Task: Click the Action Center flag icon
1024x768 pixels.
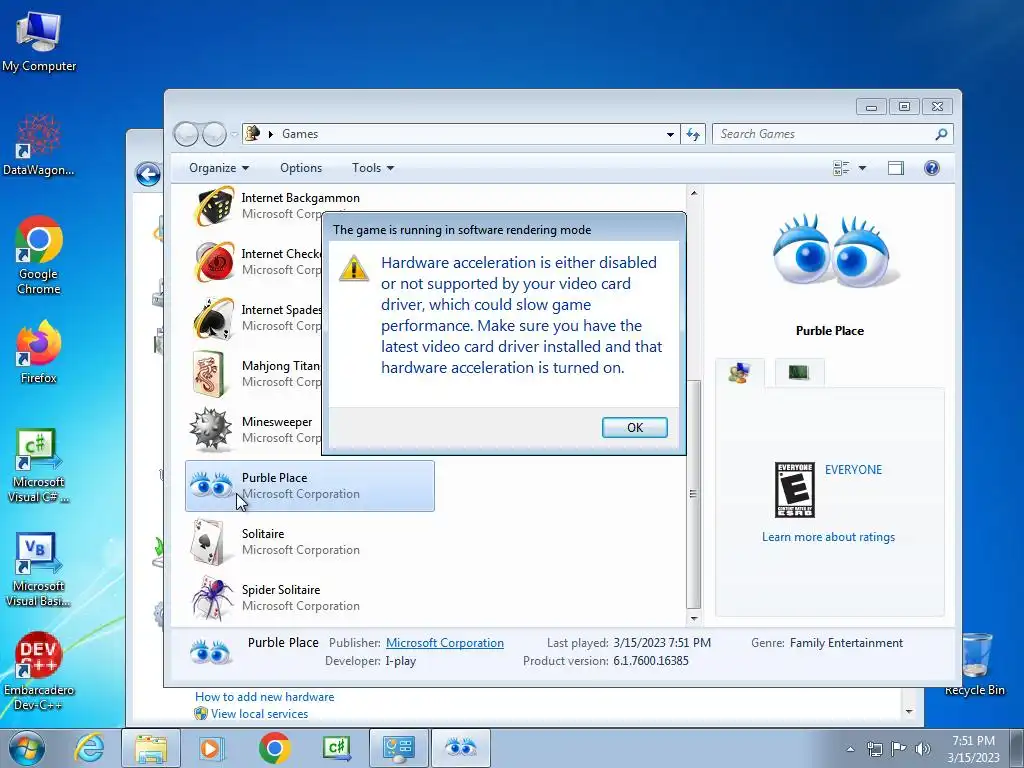Action: [898, 749]
